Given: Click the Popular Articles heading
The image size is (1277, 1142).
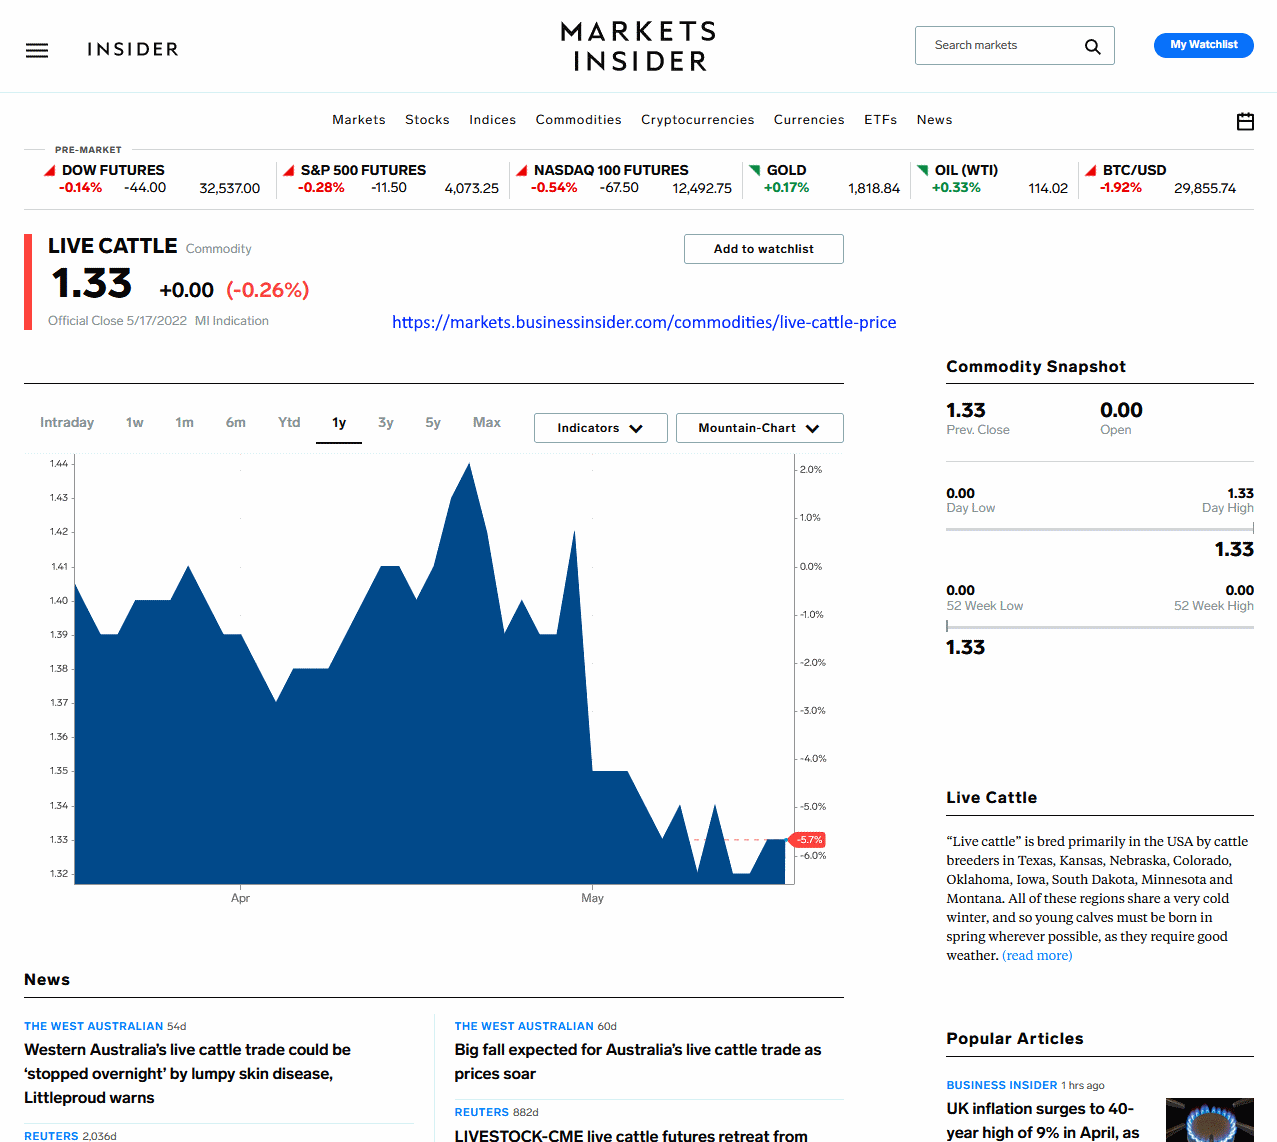Looking at the screenshot, I should pyautogui.click(x=1015, y=1039).
